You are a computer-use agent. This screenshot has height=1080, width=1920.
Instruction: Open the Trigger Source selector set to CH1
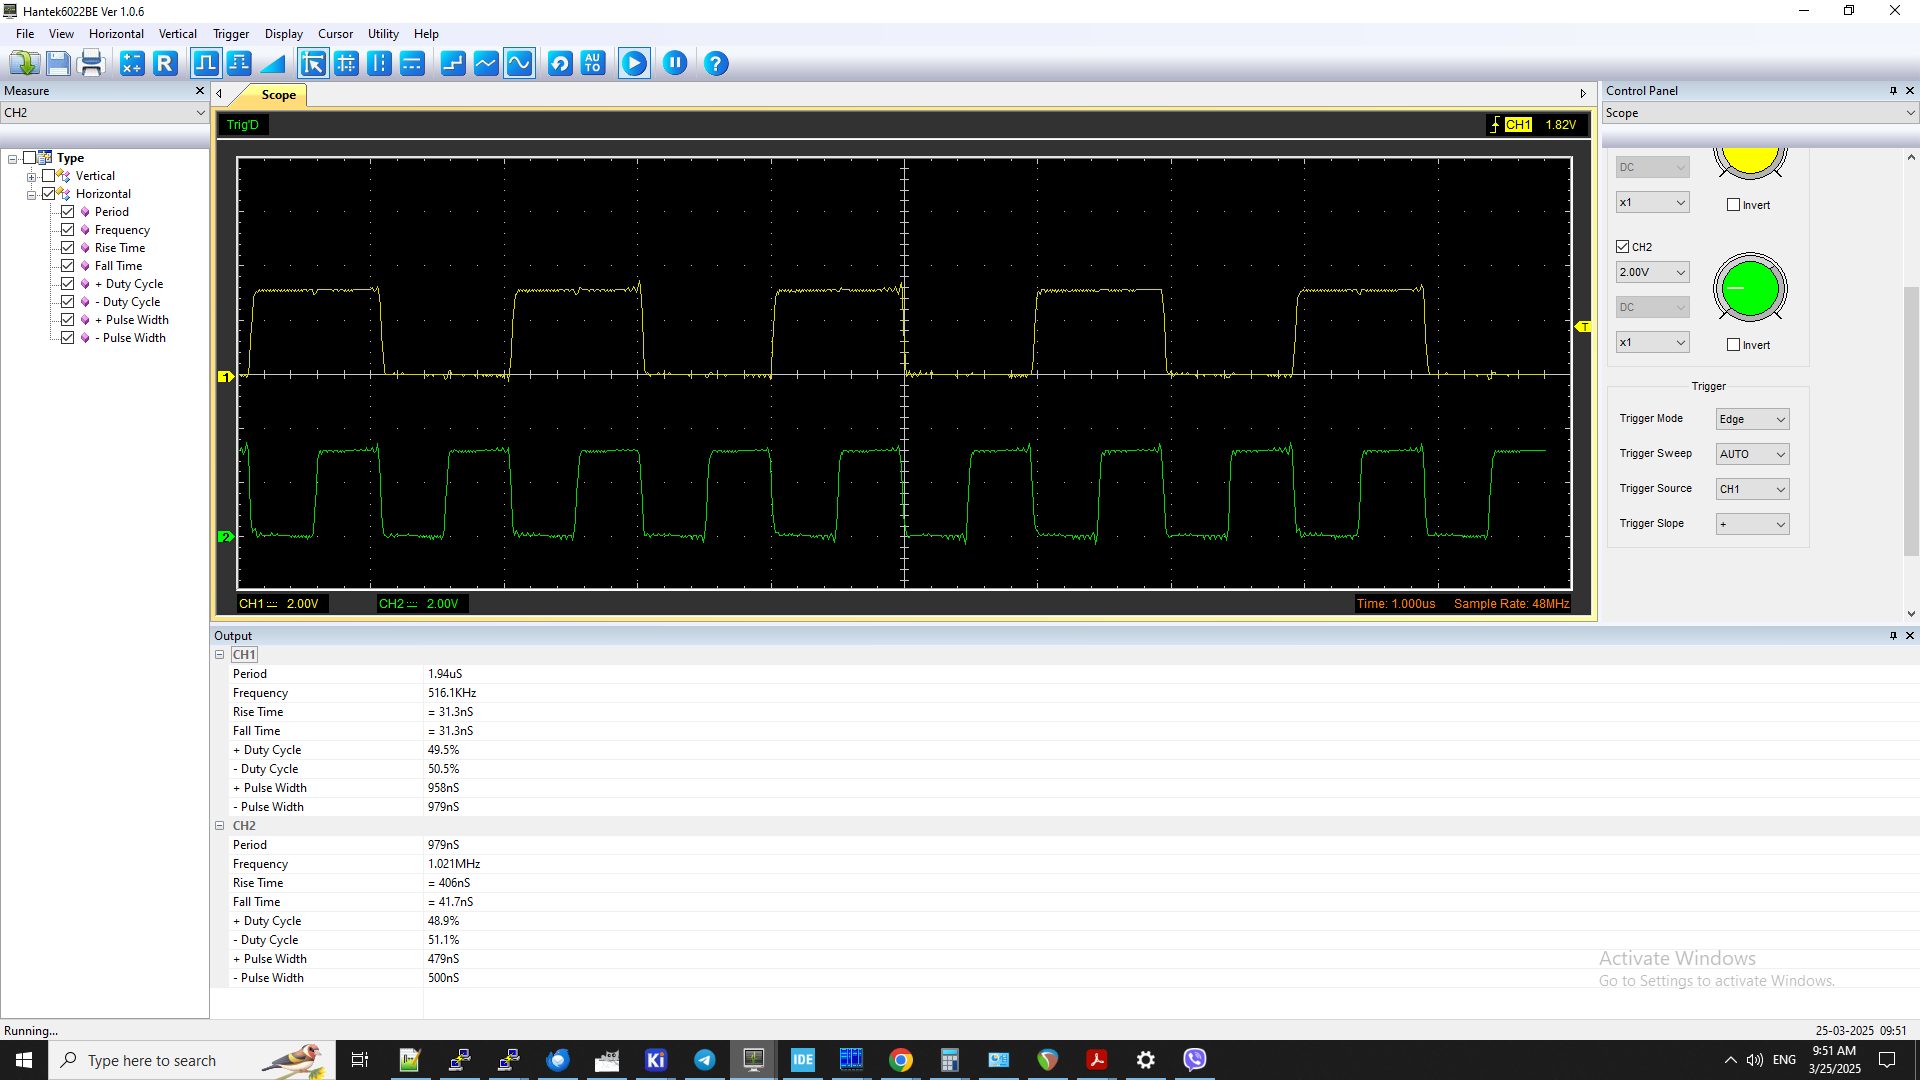[1751, 488]
